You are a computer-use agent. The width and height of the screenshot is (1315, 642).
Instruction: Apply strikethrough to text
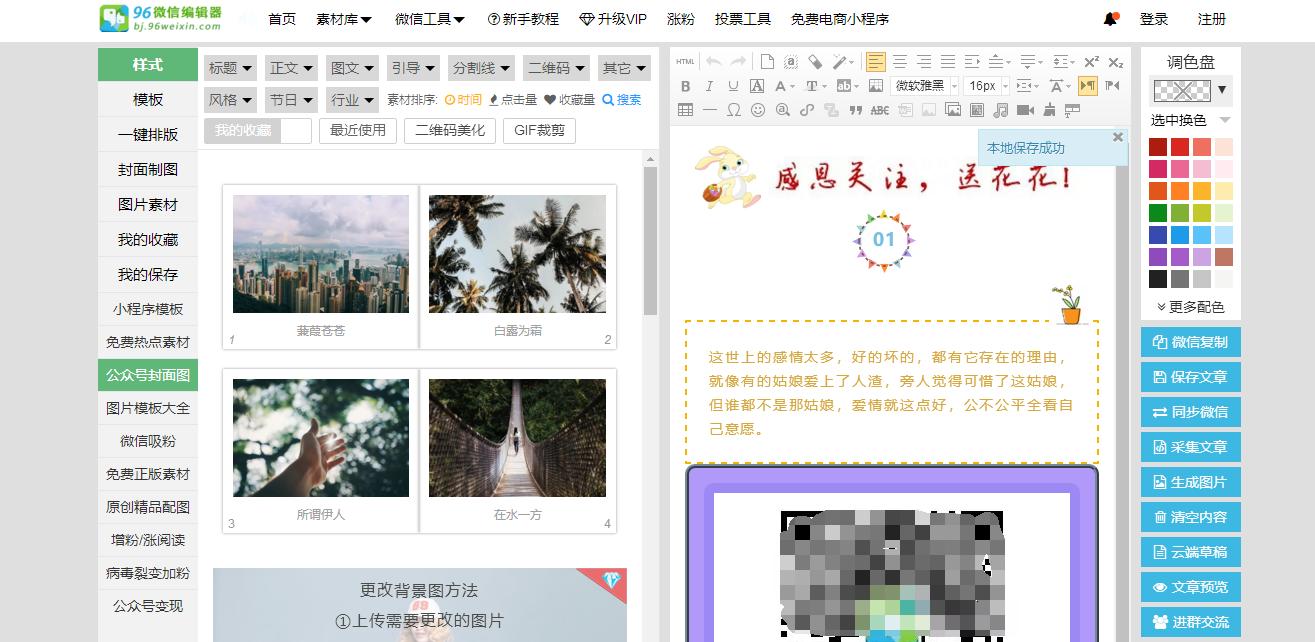(x=879, y=111)
